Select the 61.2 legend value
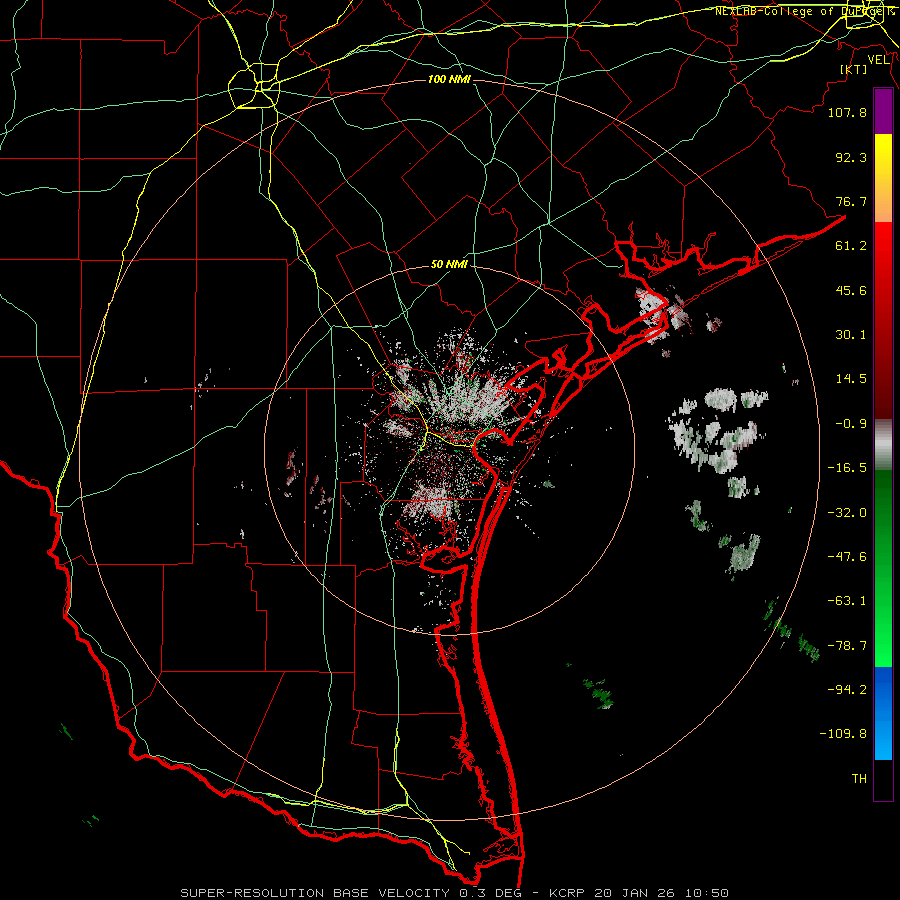Image resolution: width=900 pixels, height=900 pixels. pos(851,246)
